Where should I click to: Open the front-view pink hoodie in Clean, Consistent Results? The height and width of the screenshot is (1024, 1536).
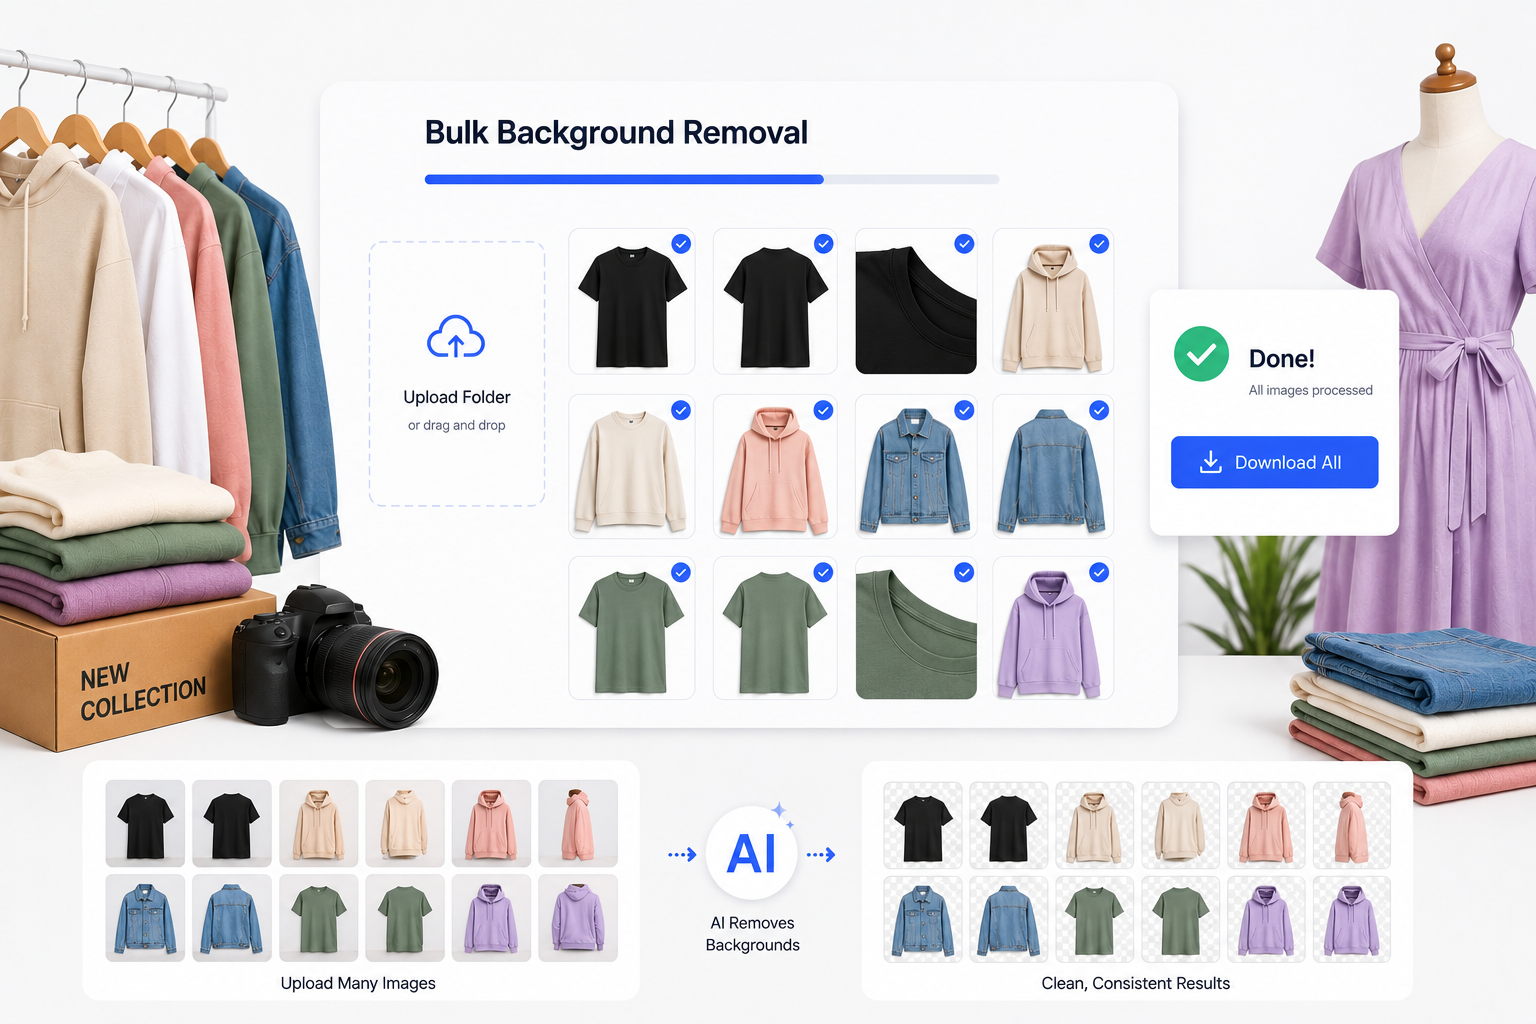coord(1266,825)
